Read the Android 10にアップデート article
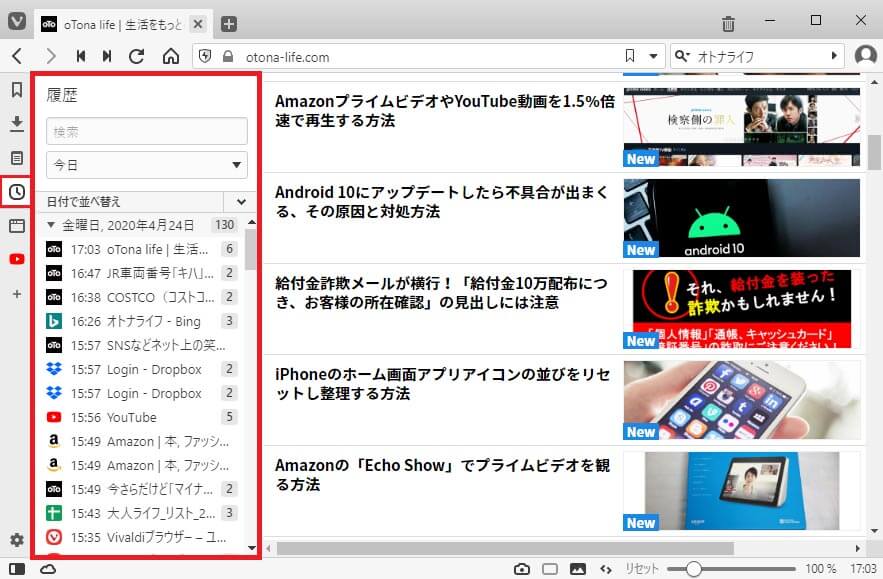This screenshot has height=579, width=883. 442,202
